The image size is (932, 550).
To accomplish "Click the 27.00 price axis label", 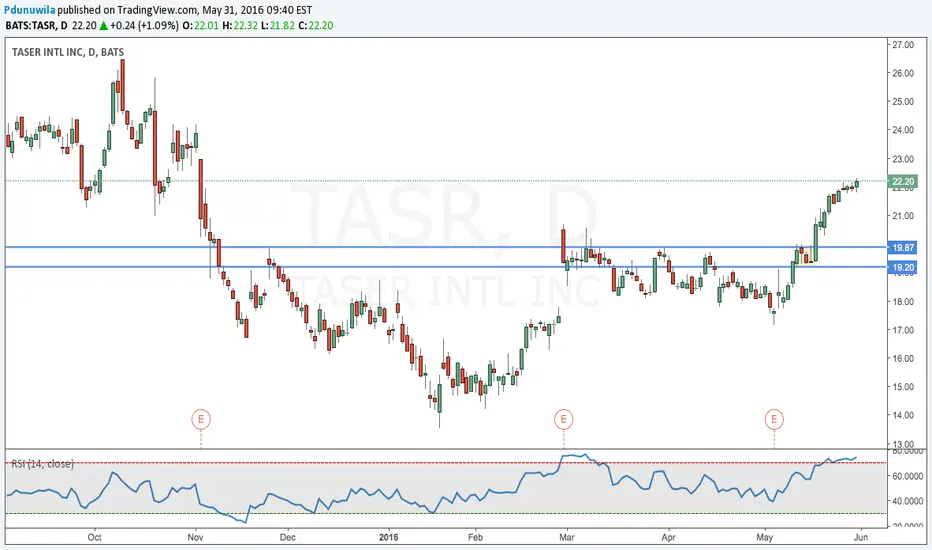I will [x=903, y=45].
